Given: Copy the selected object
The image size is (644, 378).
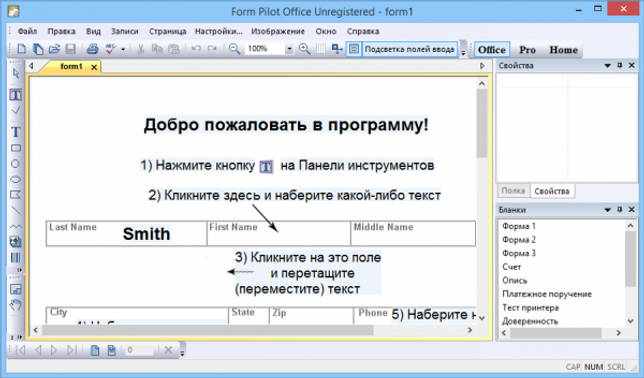Looking at the screenshot, I should (157, 49).
